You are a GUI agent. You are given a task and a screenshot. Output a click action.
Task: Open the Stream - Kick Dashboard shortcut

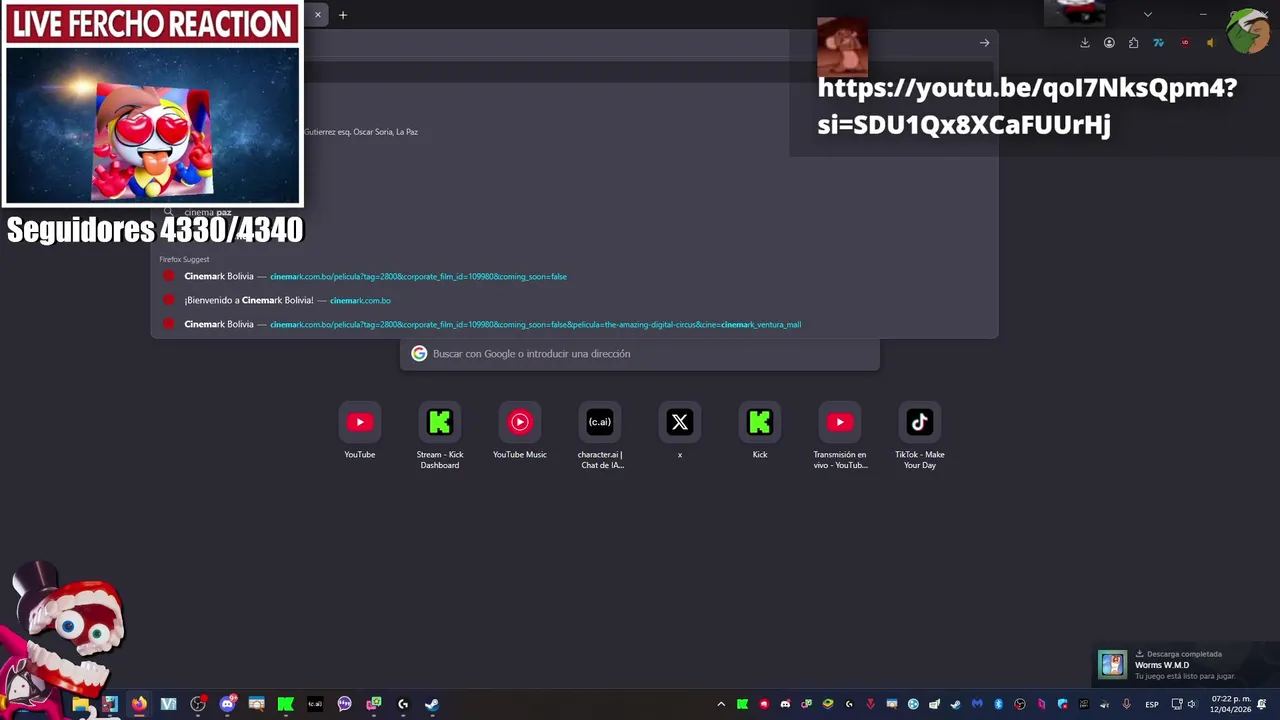(440, 436)
